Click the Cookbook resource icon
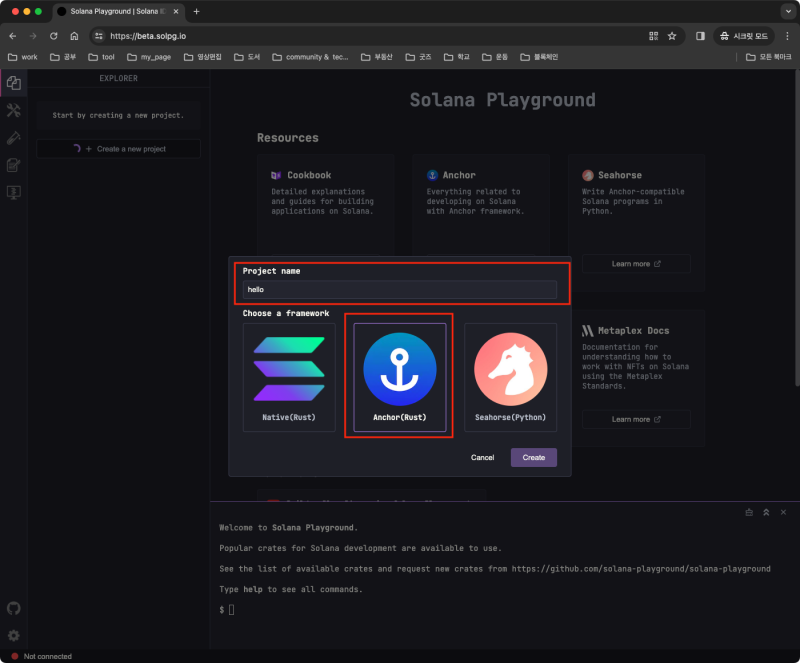The image size is (800, 663). click(276, 176)
